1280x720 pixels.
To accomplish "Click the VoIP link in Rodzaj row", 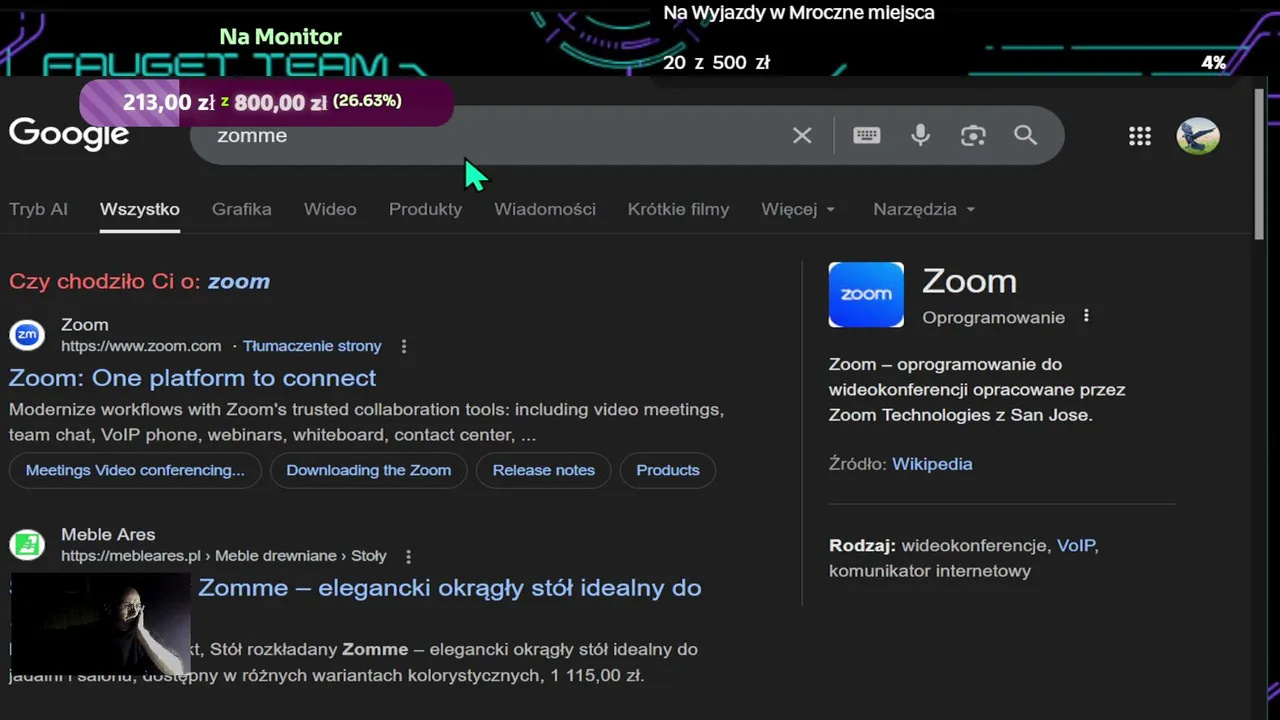I will click(x=1076, y=546).
